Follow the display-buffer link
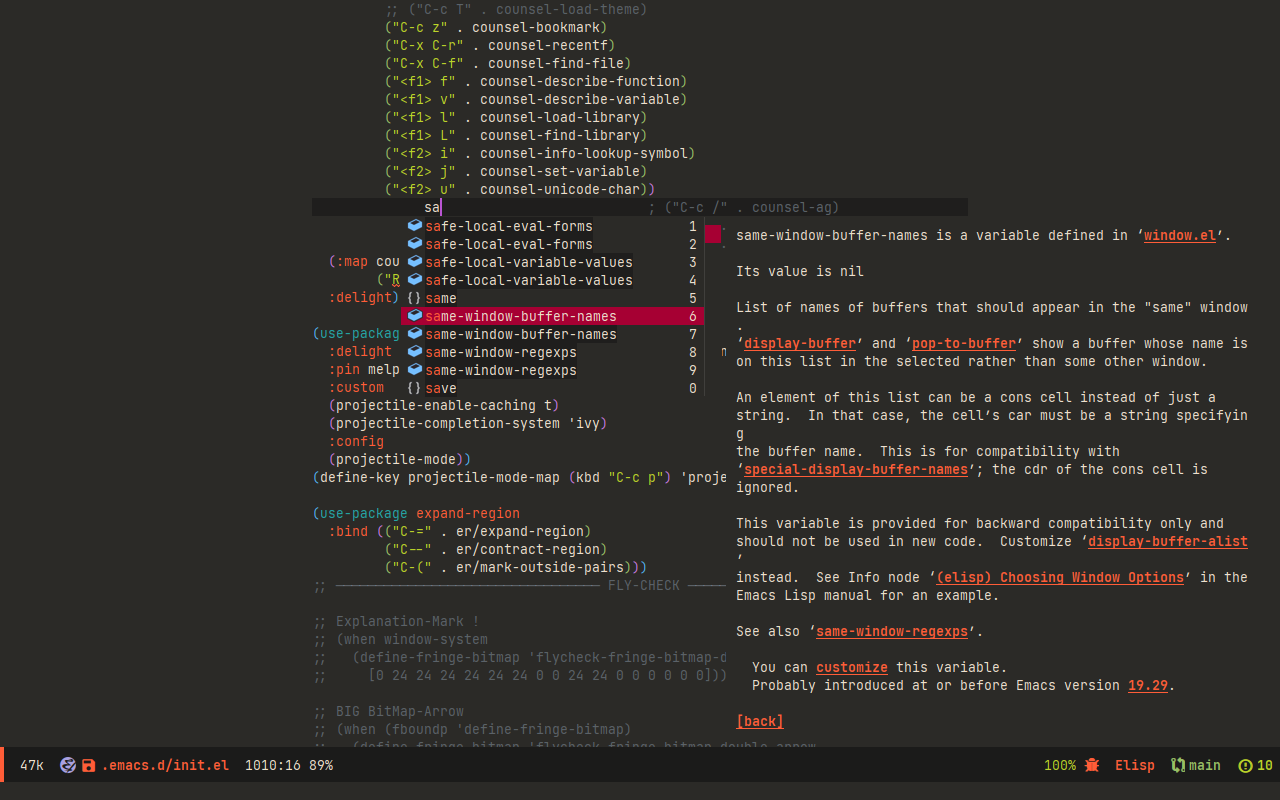The height and width of the screenshot is (800, 1280). click(800, 343)
